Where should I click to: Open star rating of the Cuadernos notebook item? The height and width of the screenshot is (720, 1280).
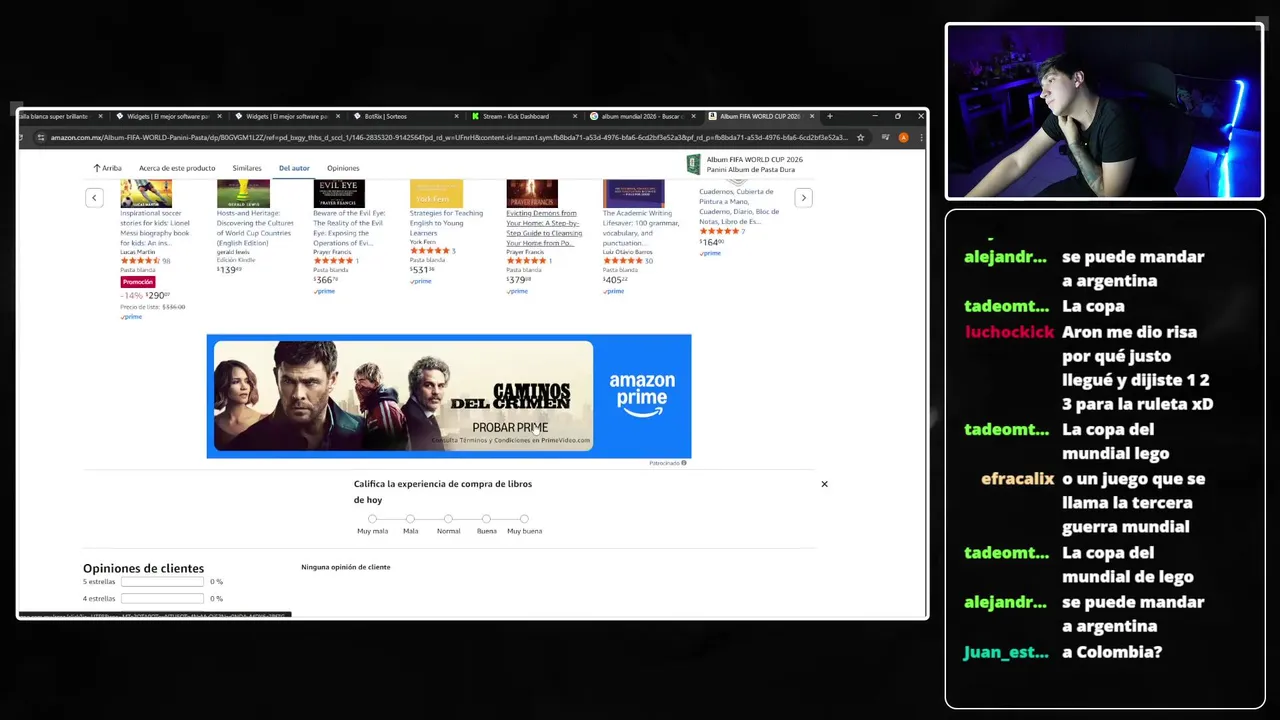[x=718, y=231]
